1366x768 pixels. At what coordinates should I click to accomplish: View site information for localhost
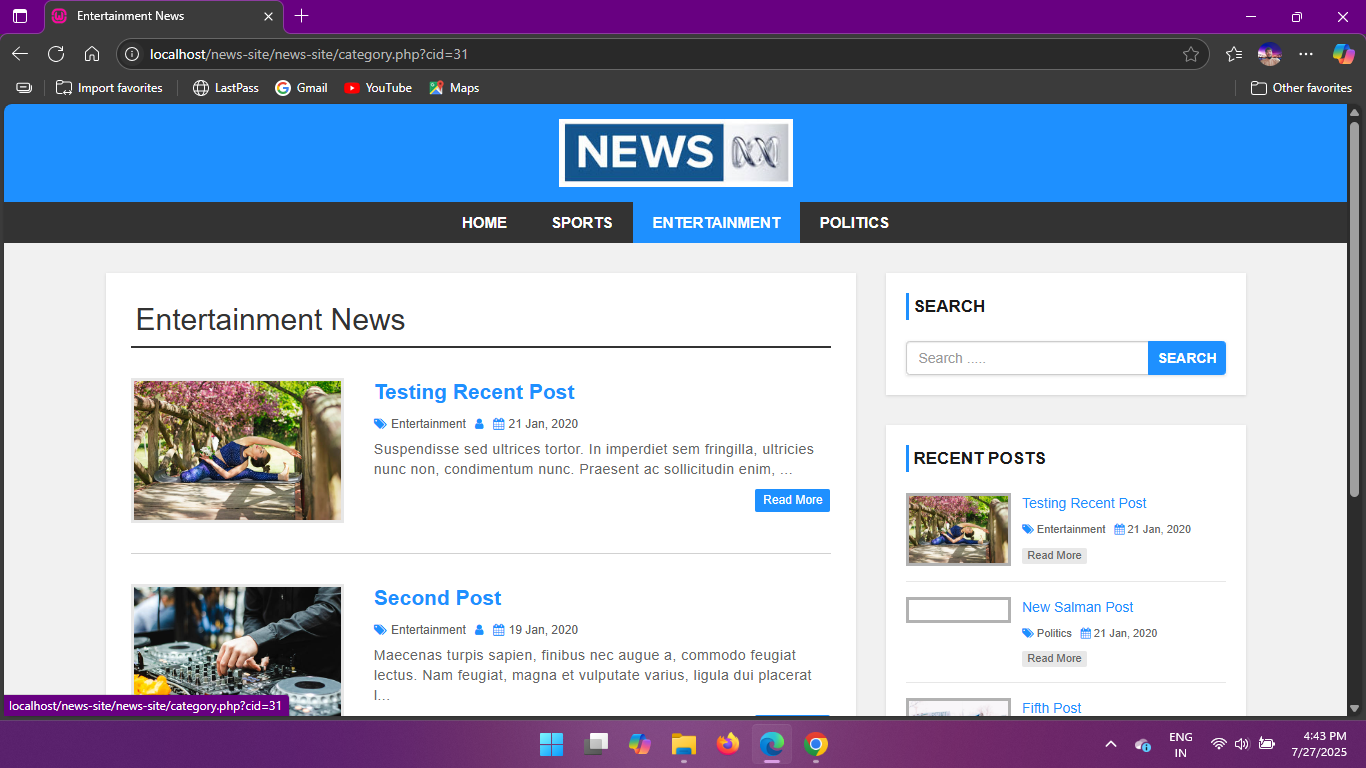tap(132, 54)
